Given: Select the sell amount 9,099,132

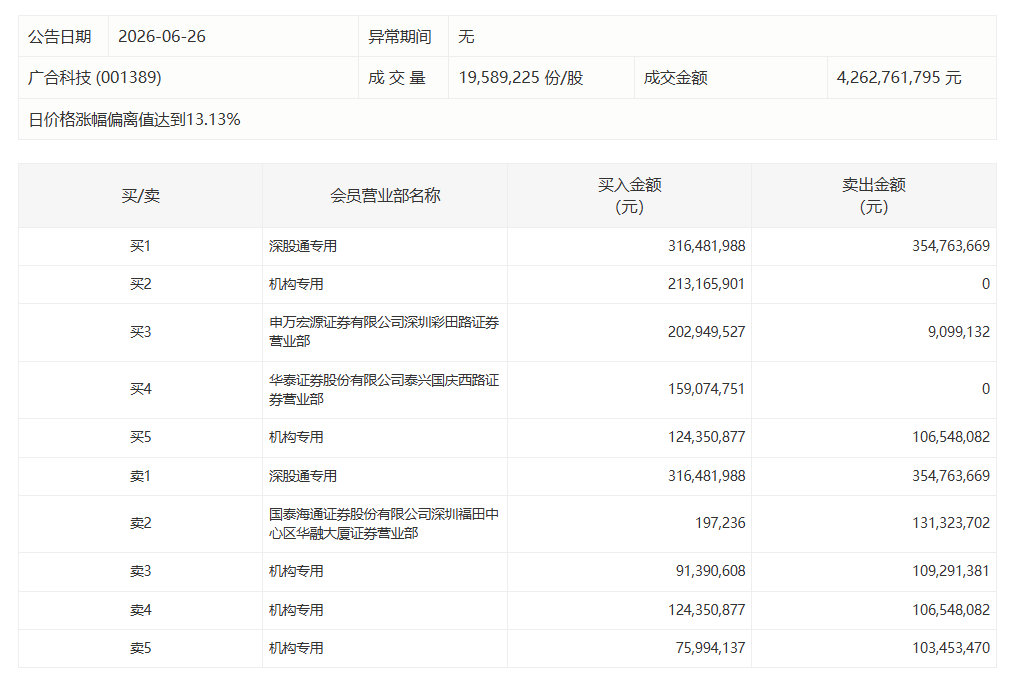Looking at the screenshot, I should pyautogui.click(x=959, y=332).
